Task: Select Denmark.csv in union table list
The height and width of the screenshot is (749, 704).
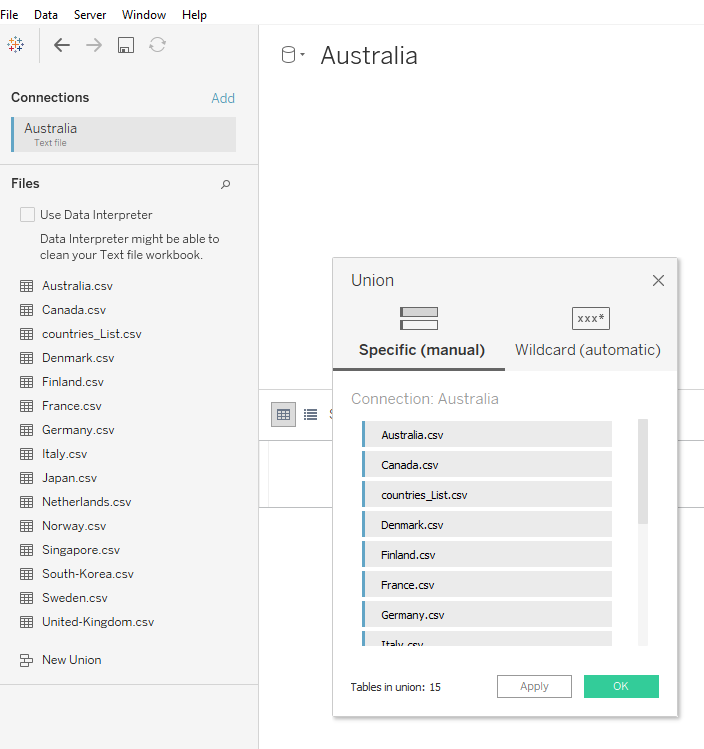Action: click(x=487, y=525)
